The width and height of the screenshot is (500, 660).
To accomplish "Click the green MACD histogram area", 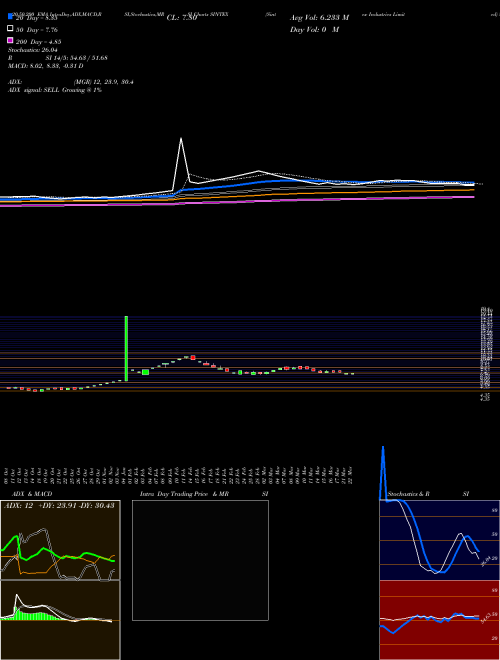I will [x=34, y=615].
